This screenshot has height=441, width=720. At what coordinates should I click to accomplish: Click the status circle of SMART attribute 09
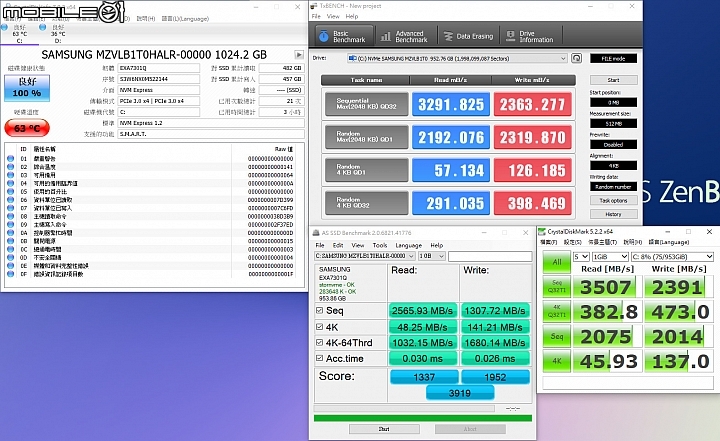click(10, 225)
